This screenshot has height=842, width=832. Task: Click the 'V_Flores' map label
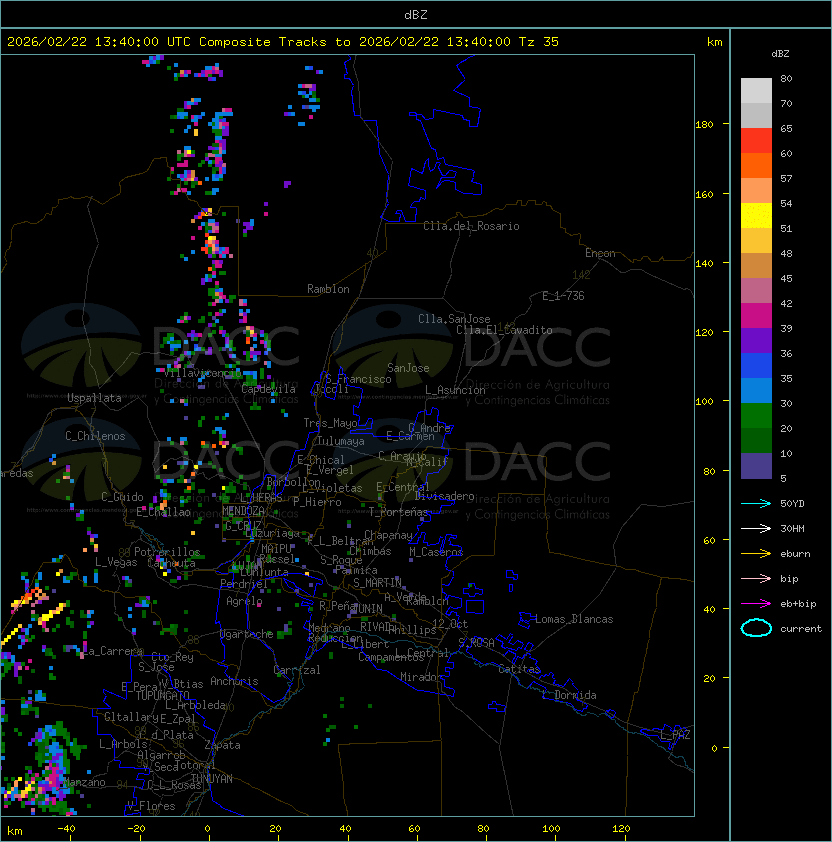tap(151, 806)
